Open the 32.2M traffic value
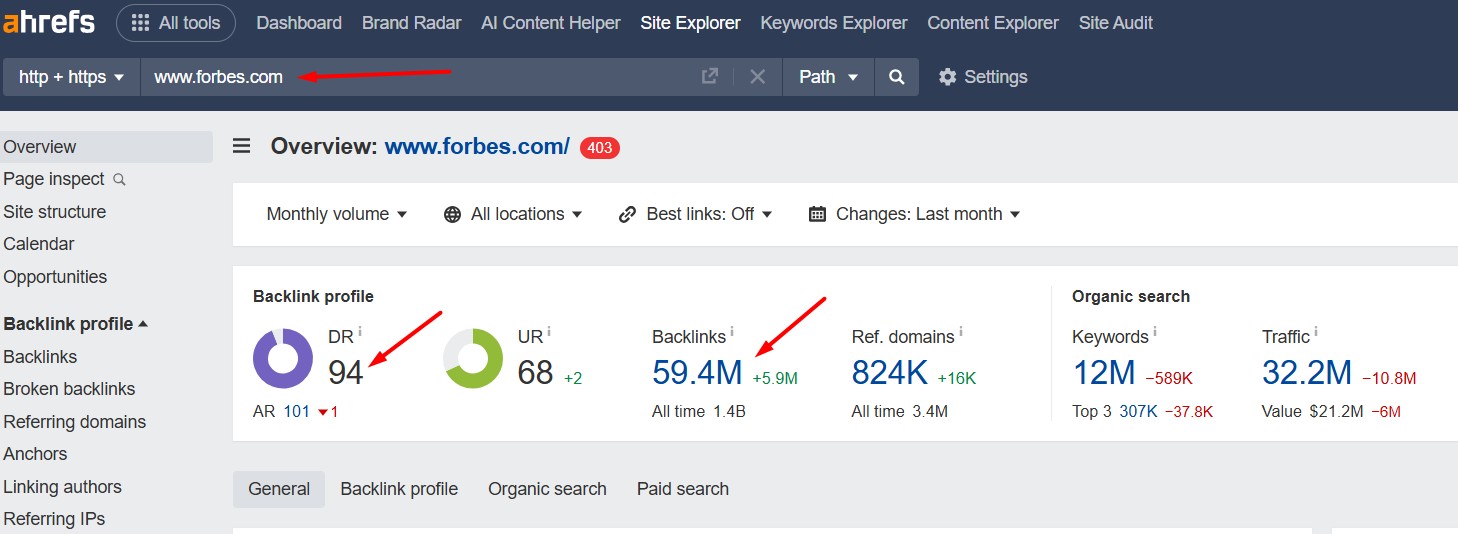1458x534 pixels. coord(1307,373)
